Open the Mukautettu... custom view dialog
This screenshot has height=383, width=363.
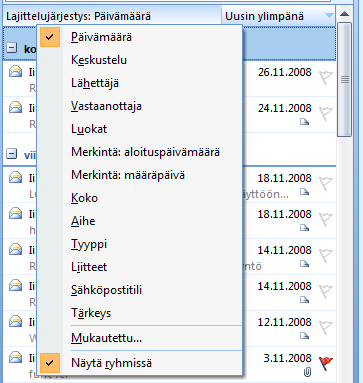pyautogui.click(x=139, y=338)
